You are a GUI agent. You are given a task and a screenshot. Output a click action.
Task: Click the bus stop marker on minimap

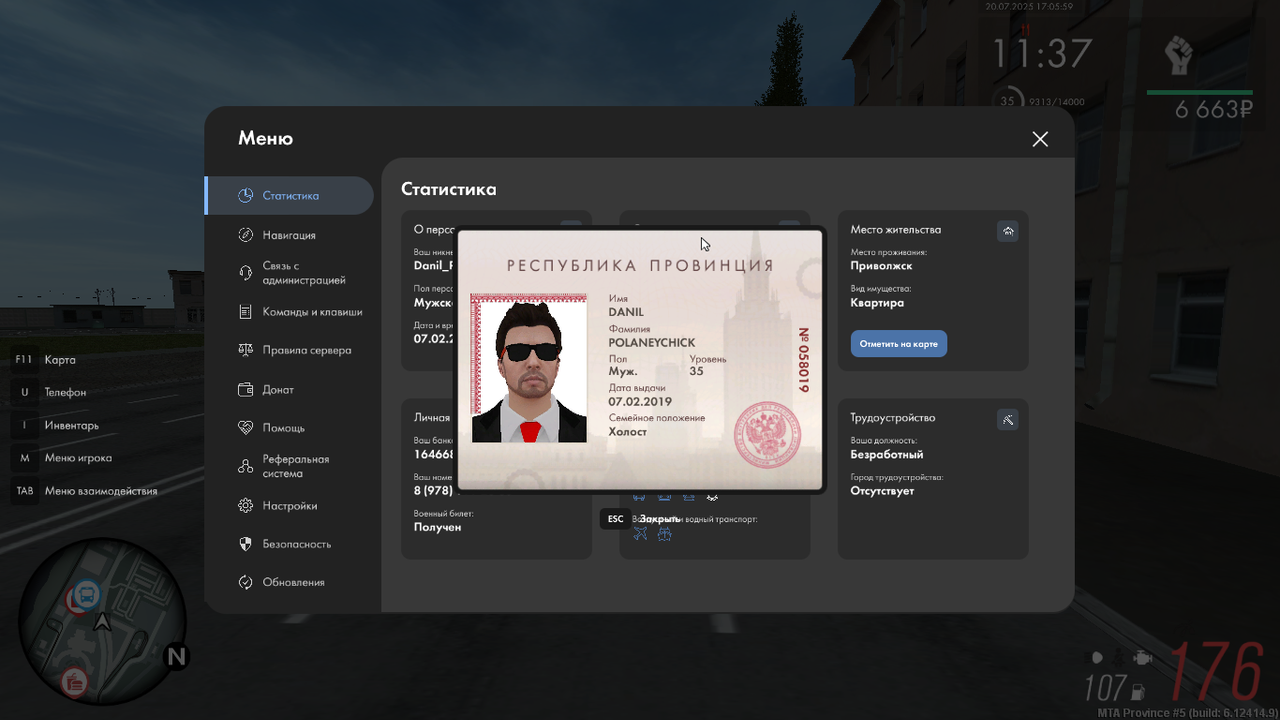click(87, 595)
